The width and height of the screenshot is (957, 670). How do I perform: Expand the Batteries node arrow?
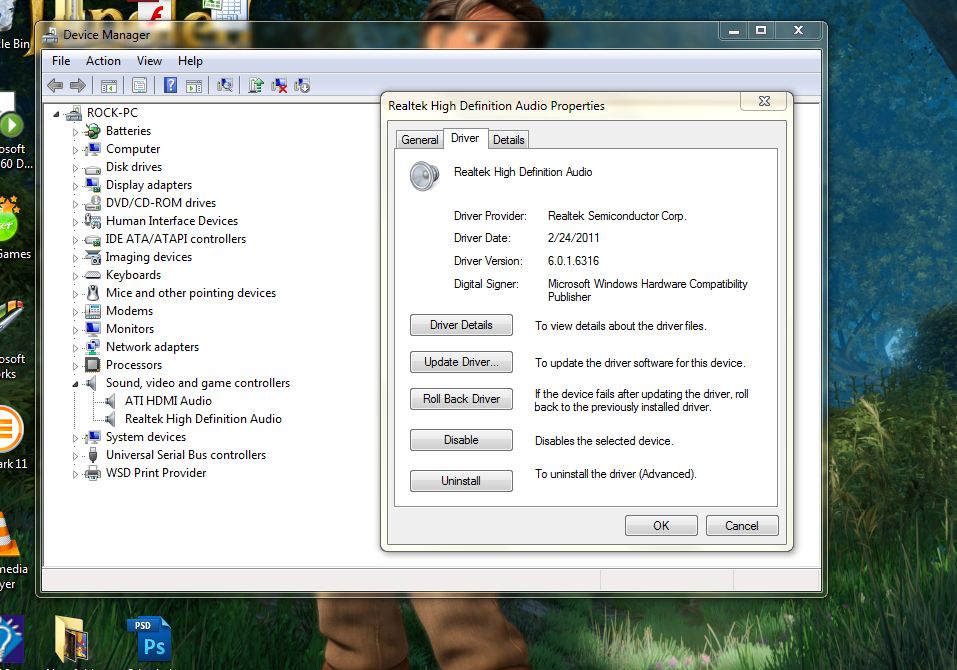pyautogui.click(x=75, y=132)
